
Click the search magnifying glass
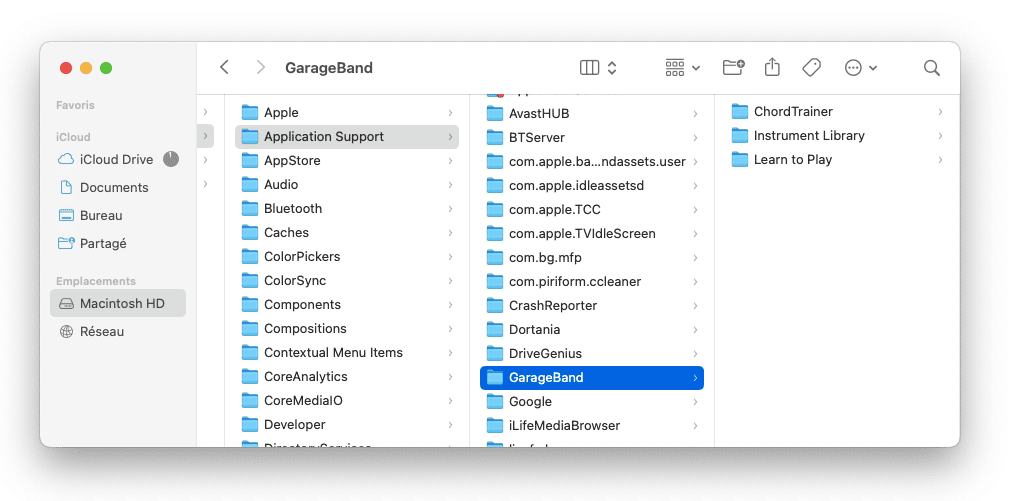point(931,68)
